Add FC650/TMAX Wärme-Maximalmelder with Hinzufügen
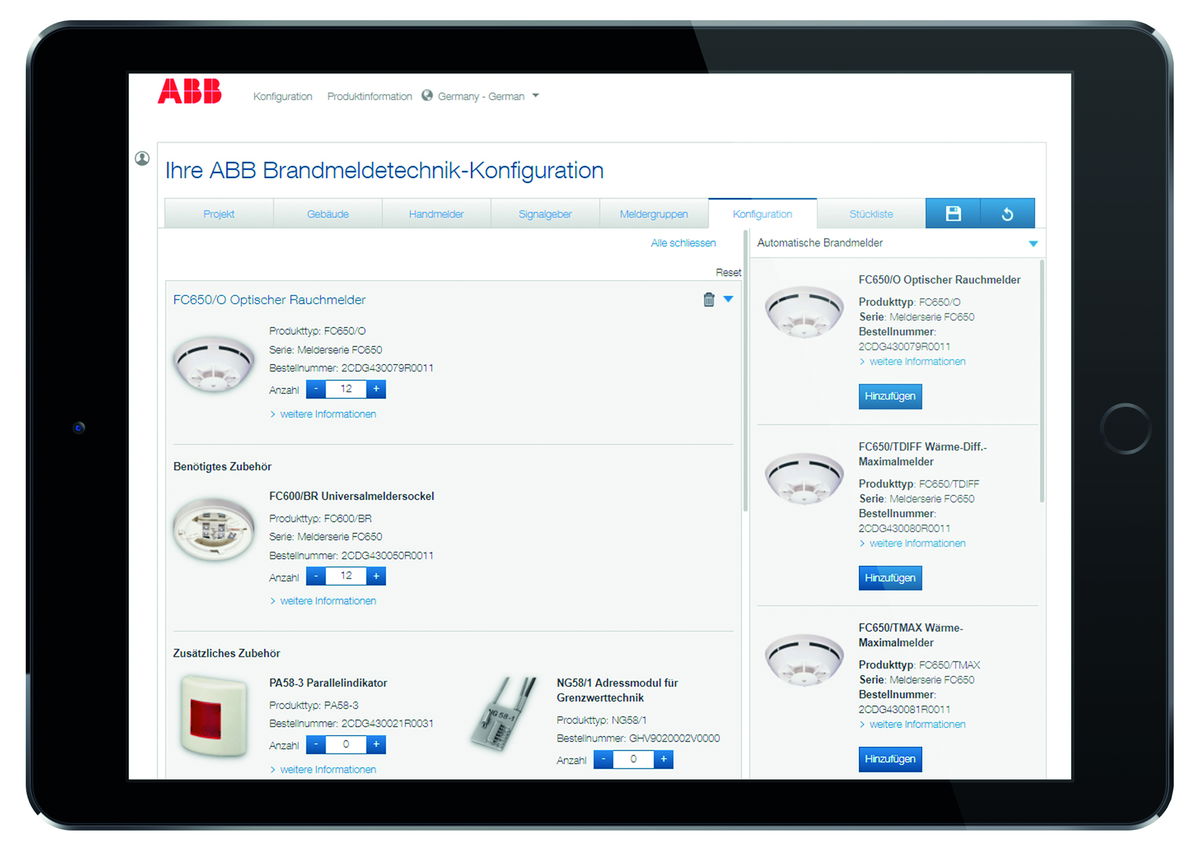1200x853 pixels. (x=890, y=759)
